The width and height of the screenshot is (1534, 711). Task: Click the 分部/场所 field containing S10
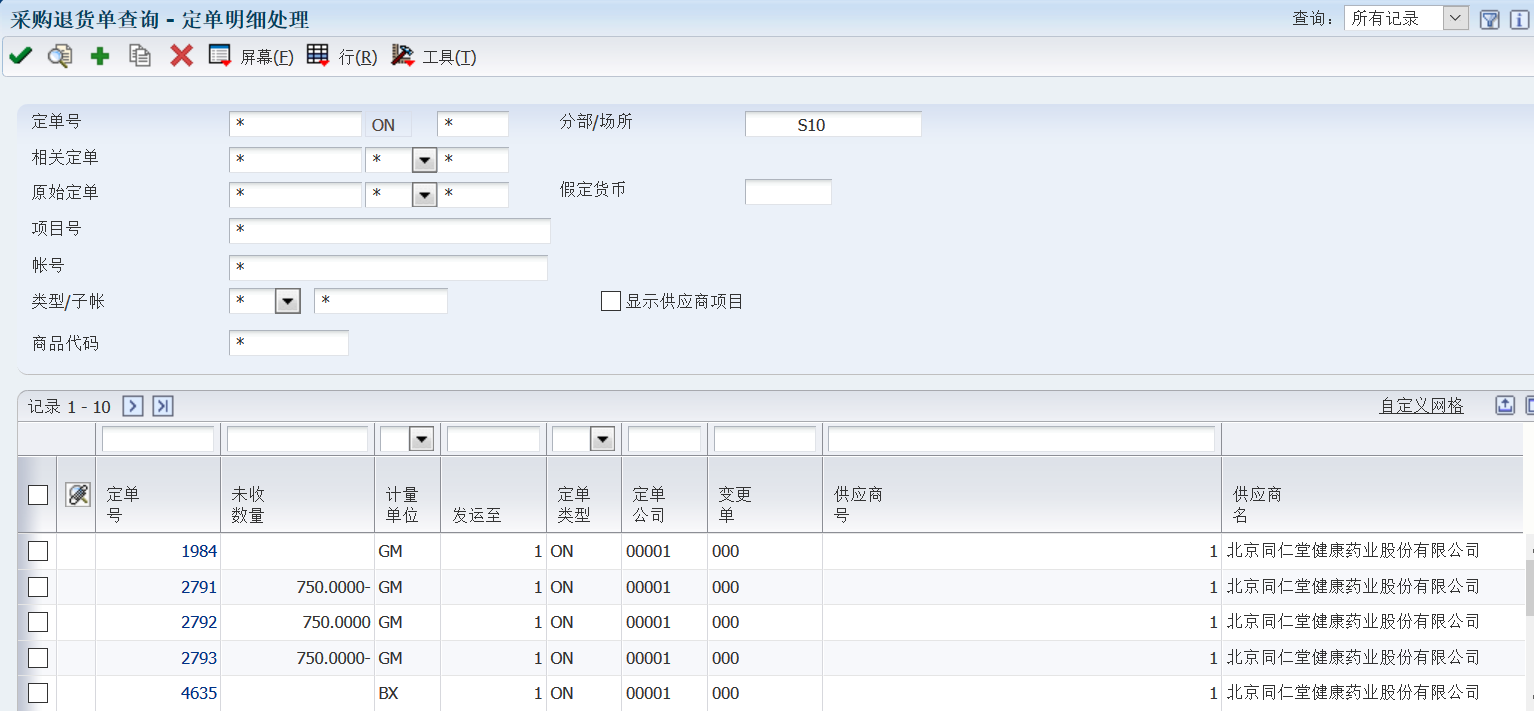(833, 124)
